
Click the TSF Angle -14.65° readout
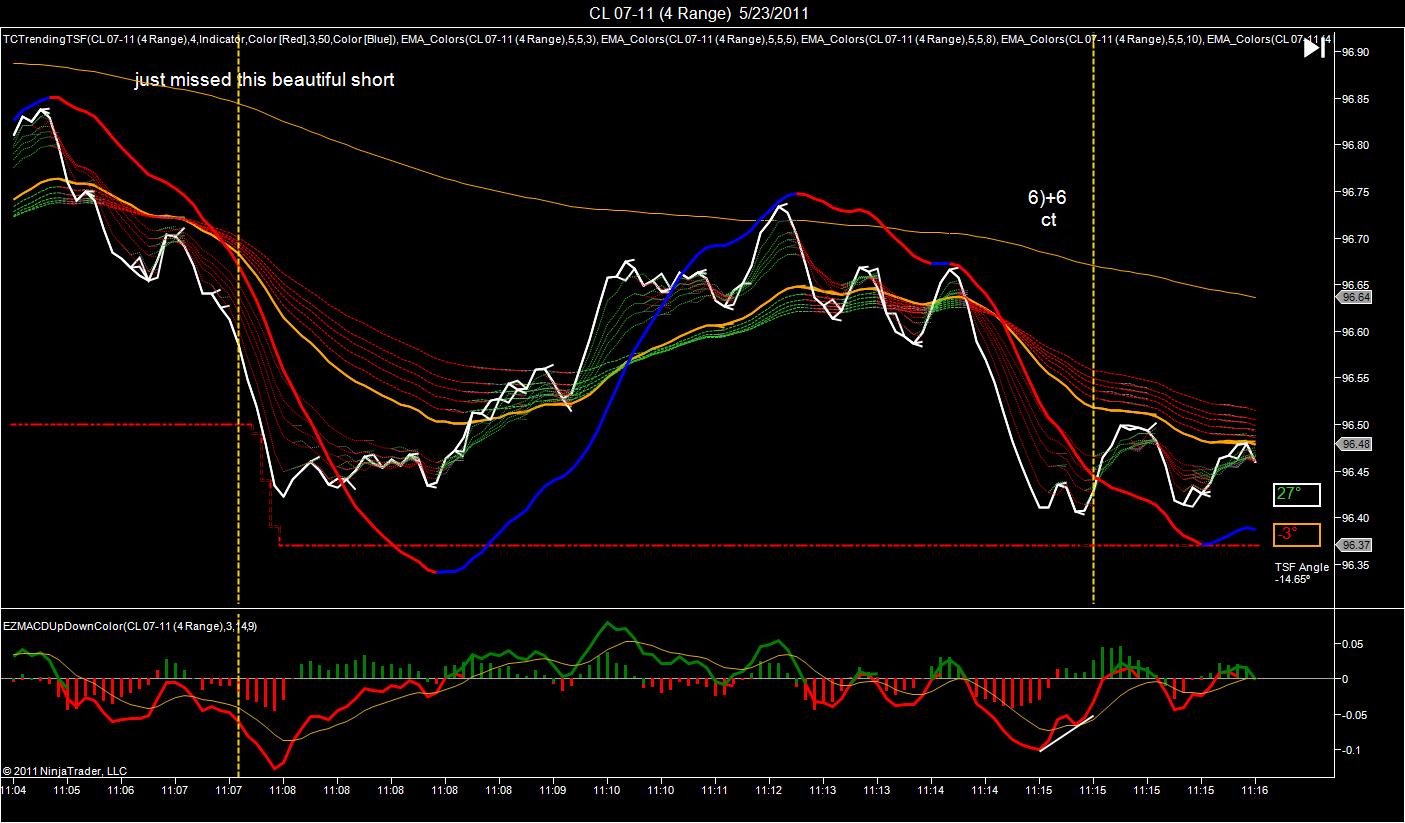1301,572
